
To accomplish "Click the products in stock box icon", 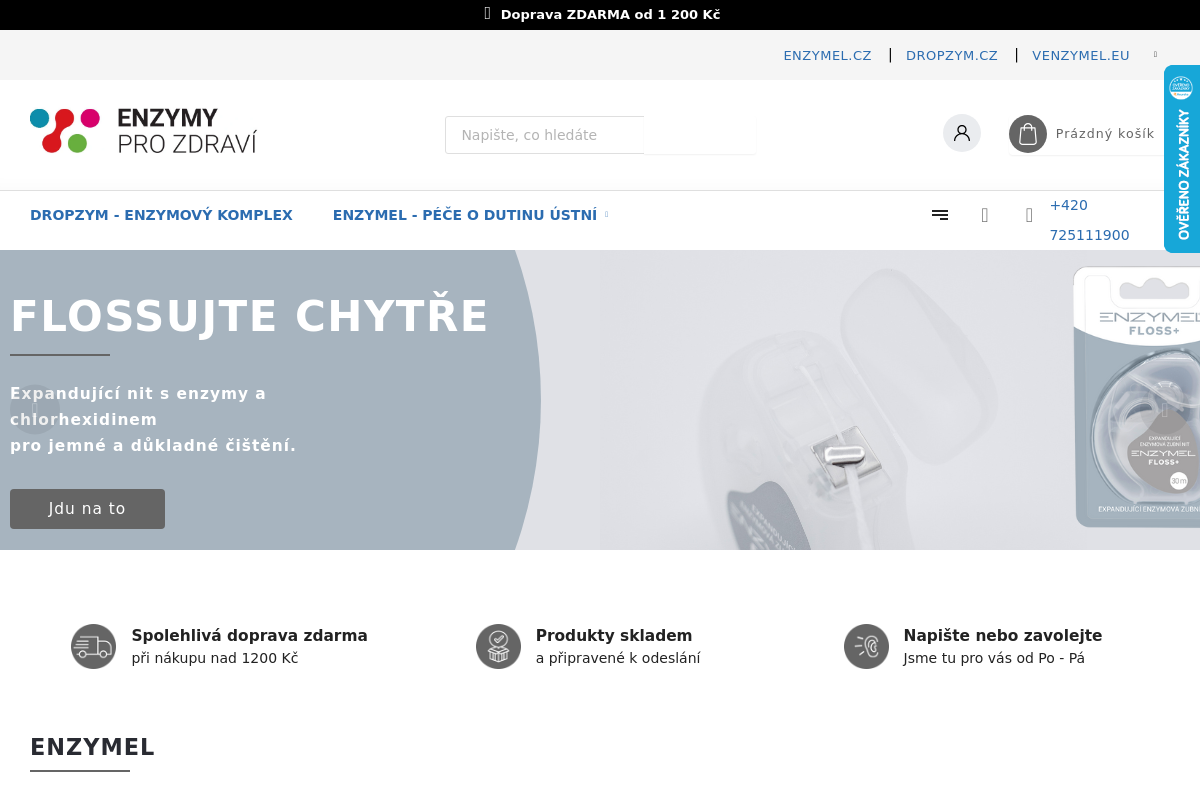I will [x=498, y=647].
